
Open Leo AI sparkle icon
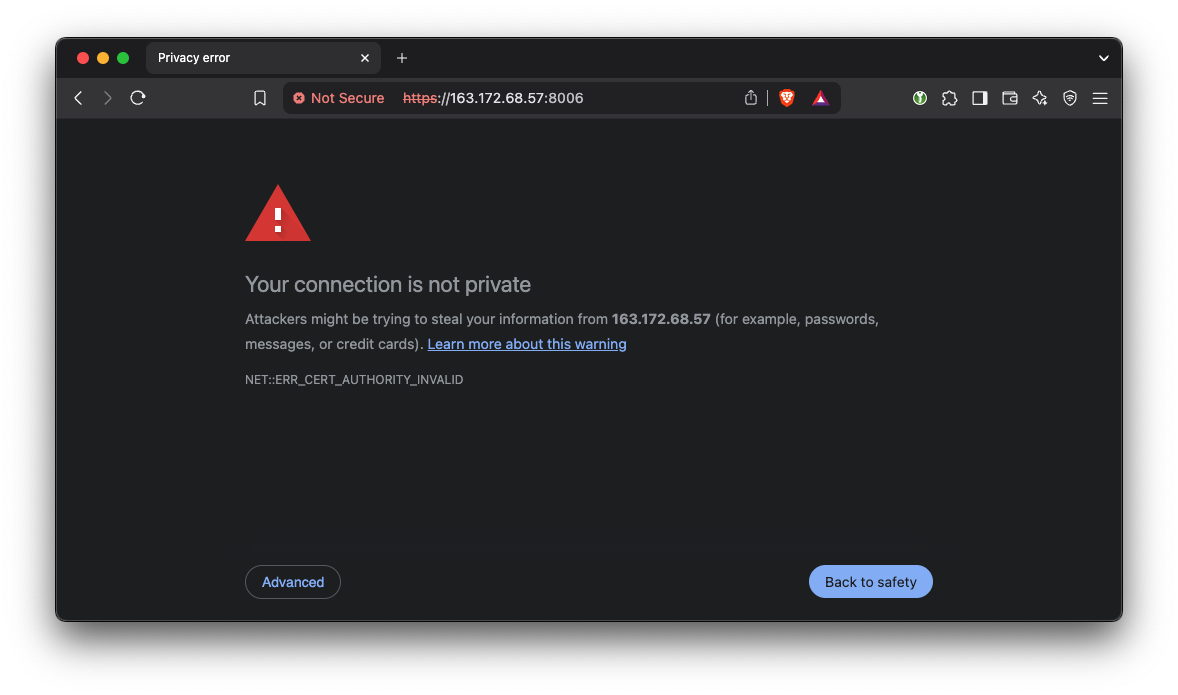(1040, 98)
